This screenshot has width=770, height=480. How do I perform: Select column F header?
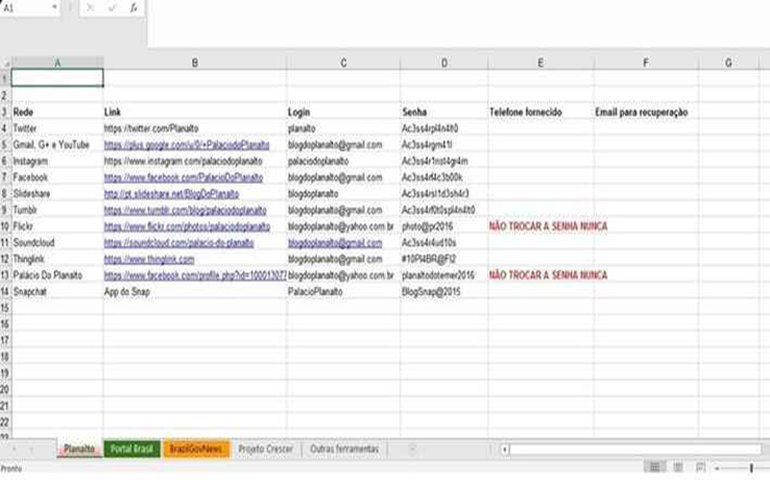[646, 63]
